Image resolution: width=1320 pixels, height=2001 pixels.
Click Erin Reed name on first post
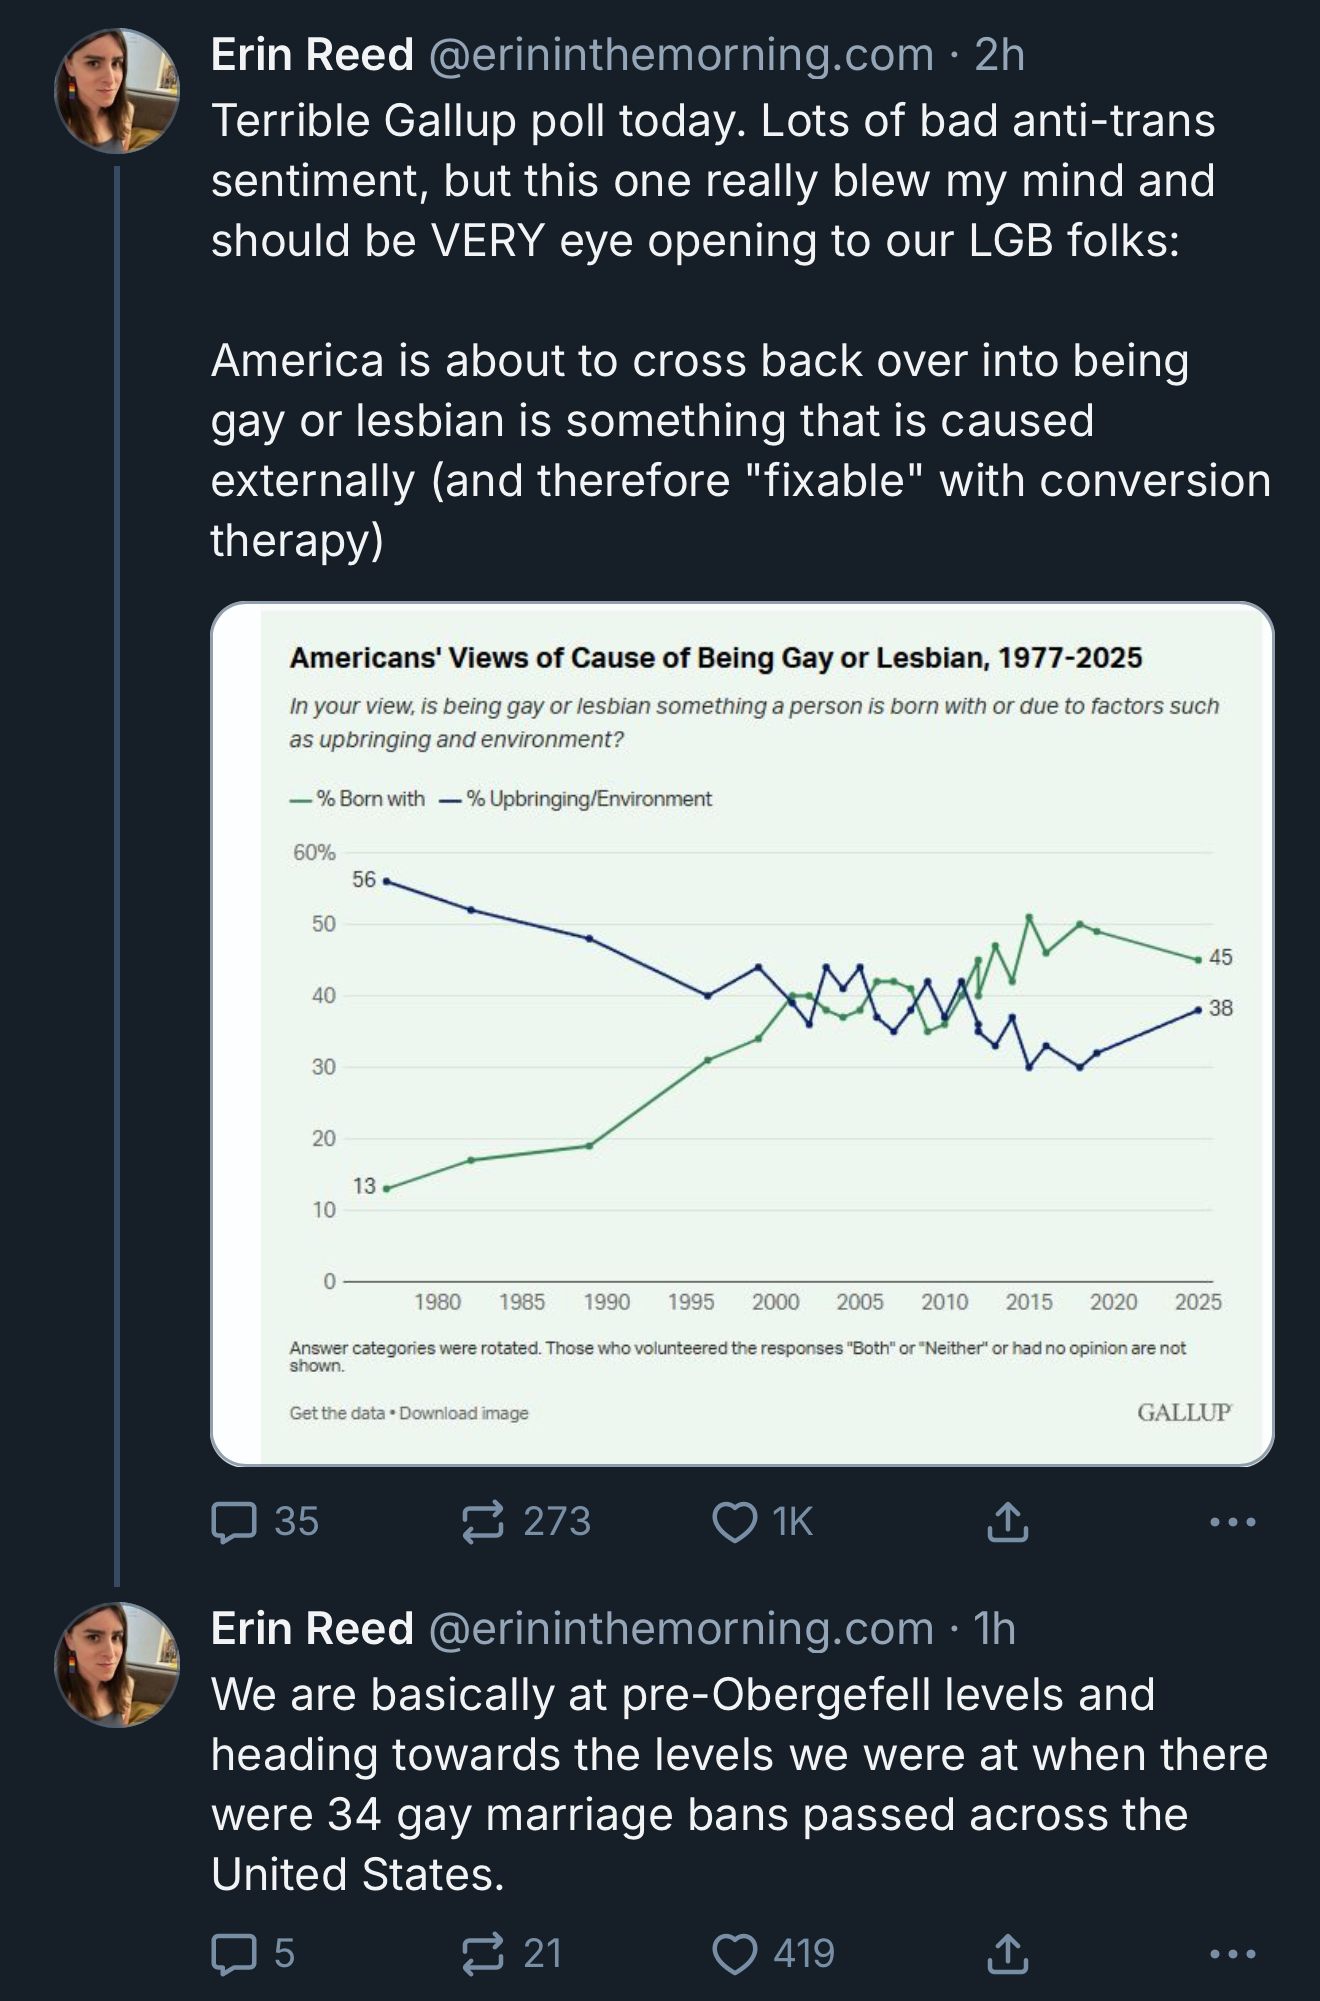coord(312,55)
